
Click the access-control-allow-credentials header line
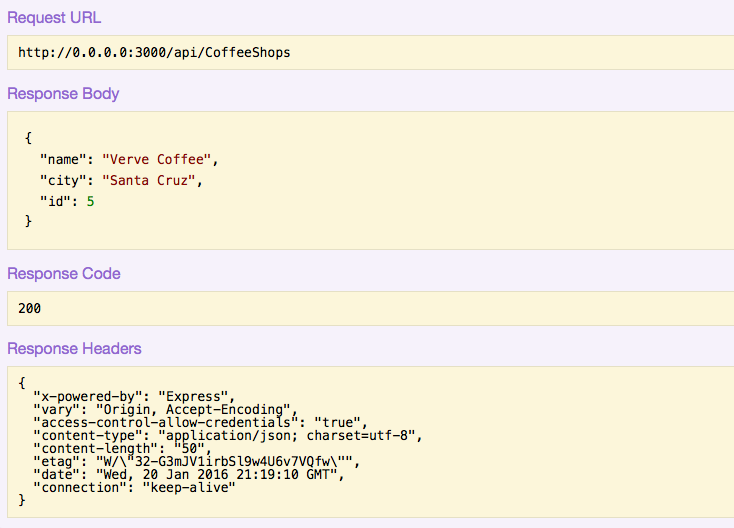click(200, 423)
